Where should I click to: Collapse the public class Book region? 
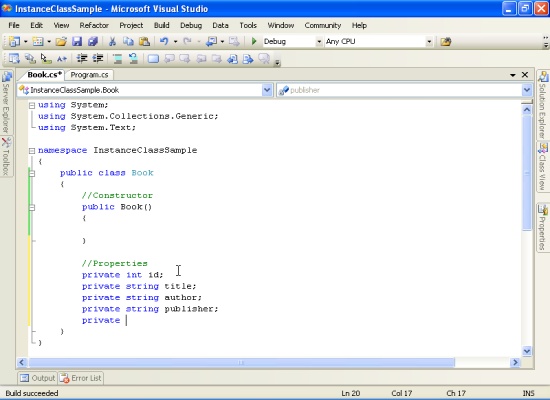[32, 173]
